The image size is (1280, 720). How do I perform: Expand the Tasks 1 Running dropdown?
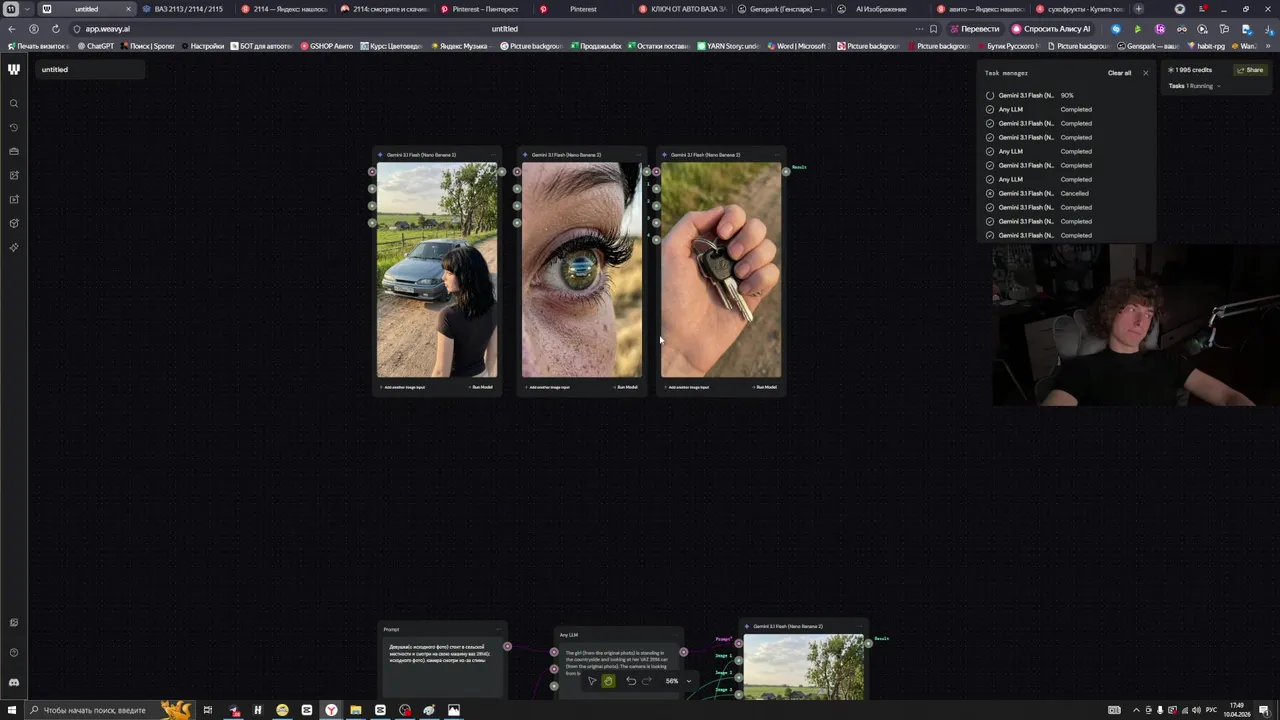[1195, 86]
